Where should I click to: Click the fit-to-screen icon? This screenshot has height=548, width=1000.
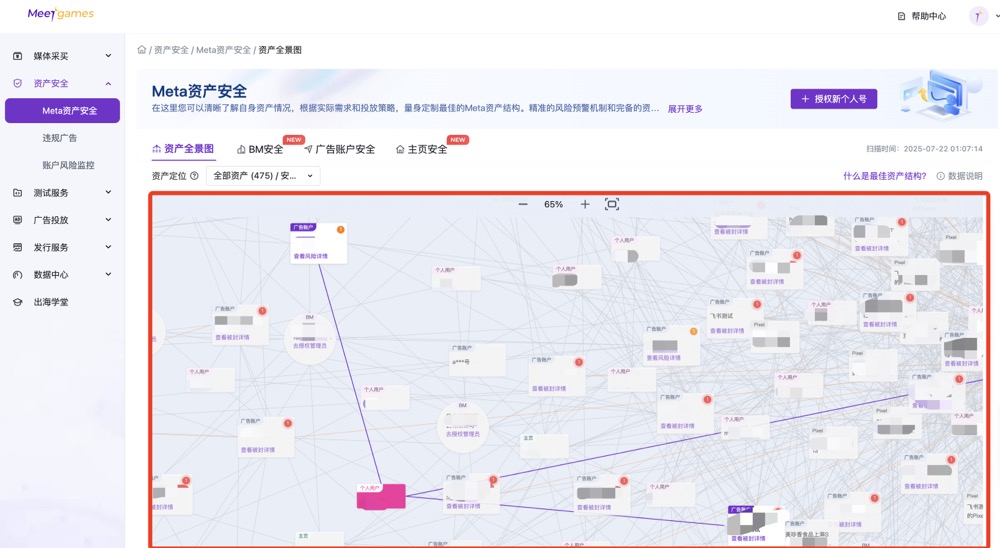click(x=612, y=204)
